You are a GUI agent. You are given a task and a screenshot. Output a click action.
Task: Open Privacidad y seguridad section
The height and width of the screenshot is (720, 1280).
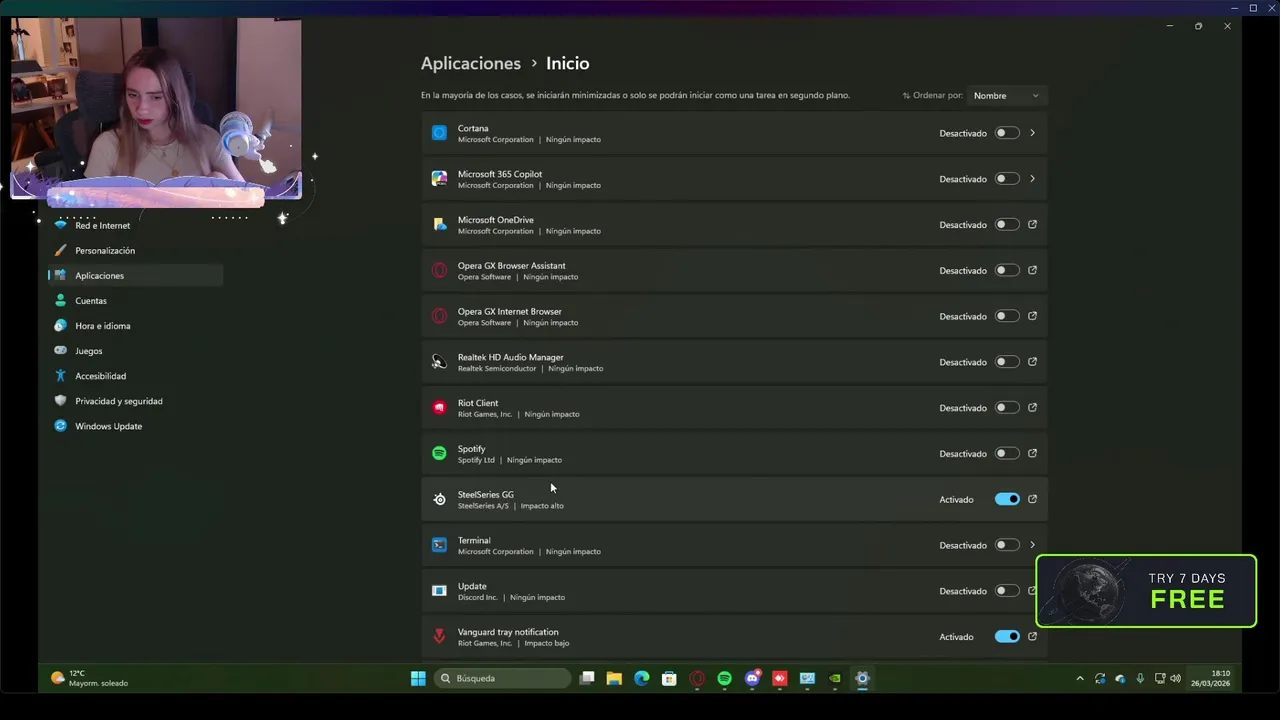(135, 401)
